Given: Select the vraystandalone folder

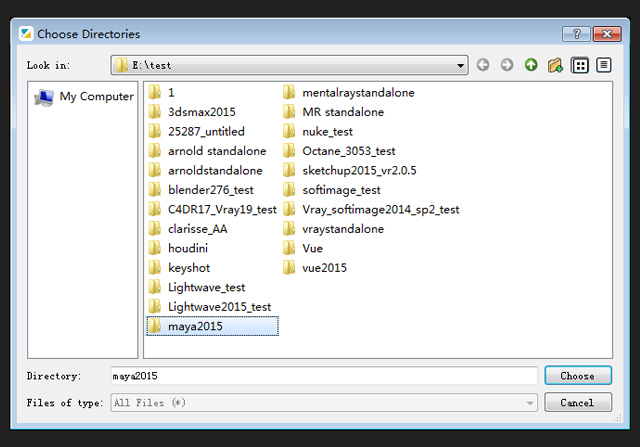Looking at the screenshot, I should coord(333,229).
